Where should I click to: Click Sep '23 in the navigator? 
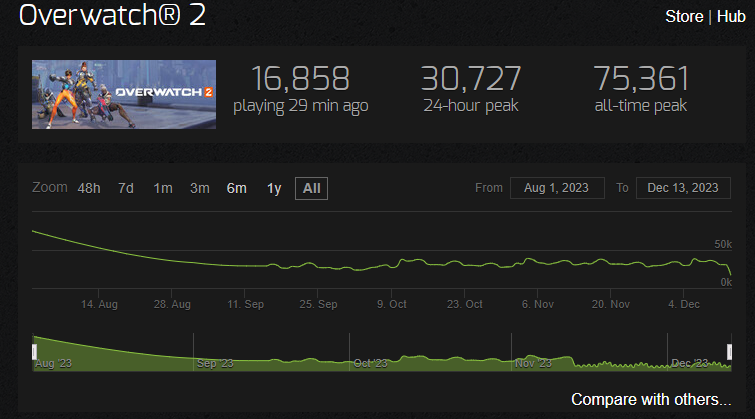215,364
